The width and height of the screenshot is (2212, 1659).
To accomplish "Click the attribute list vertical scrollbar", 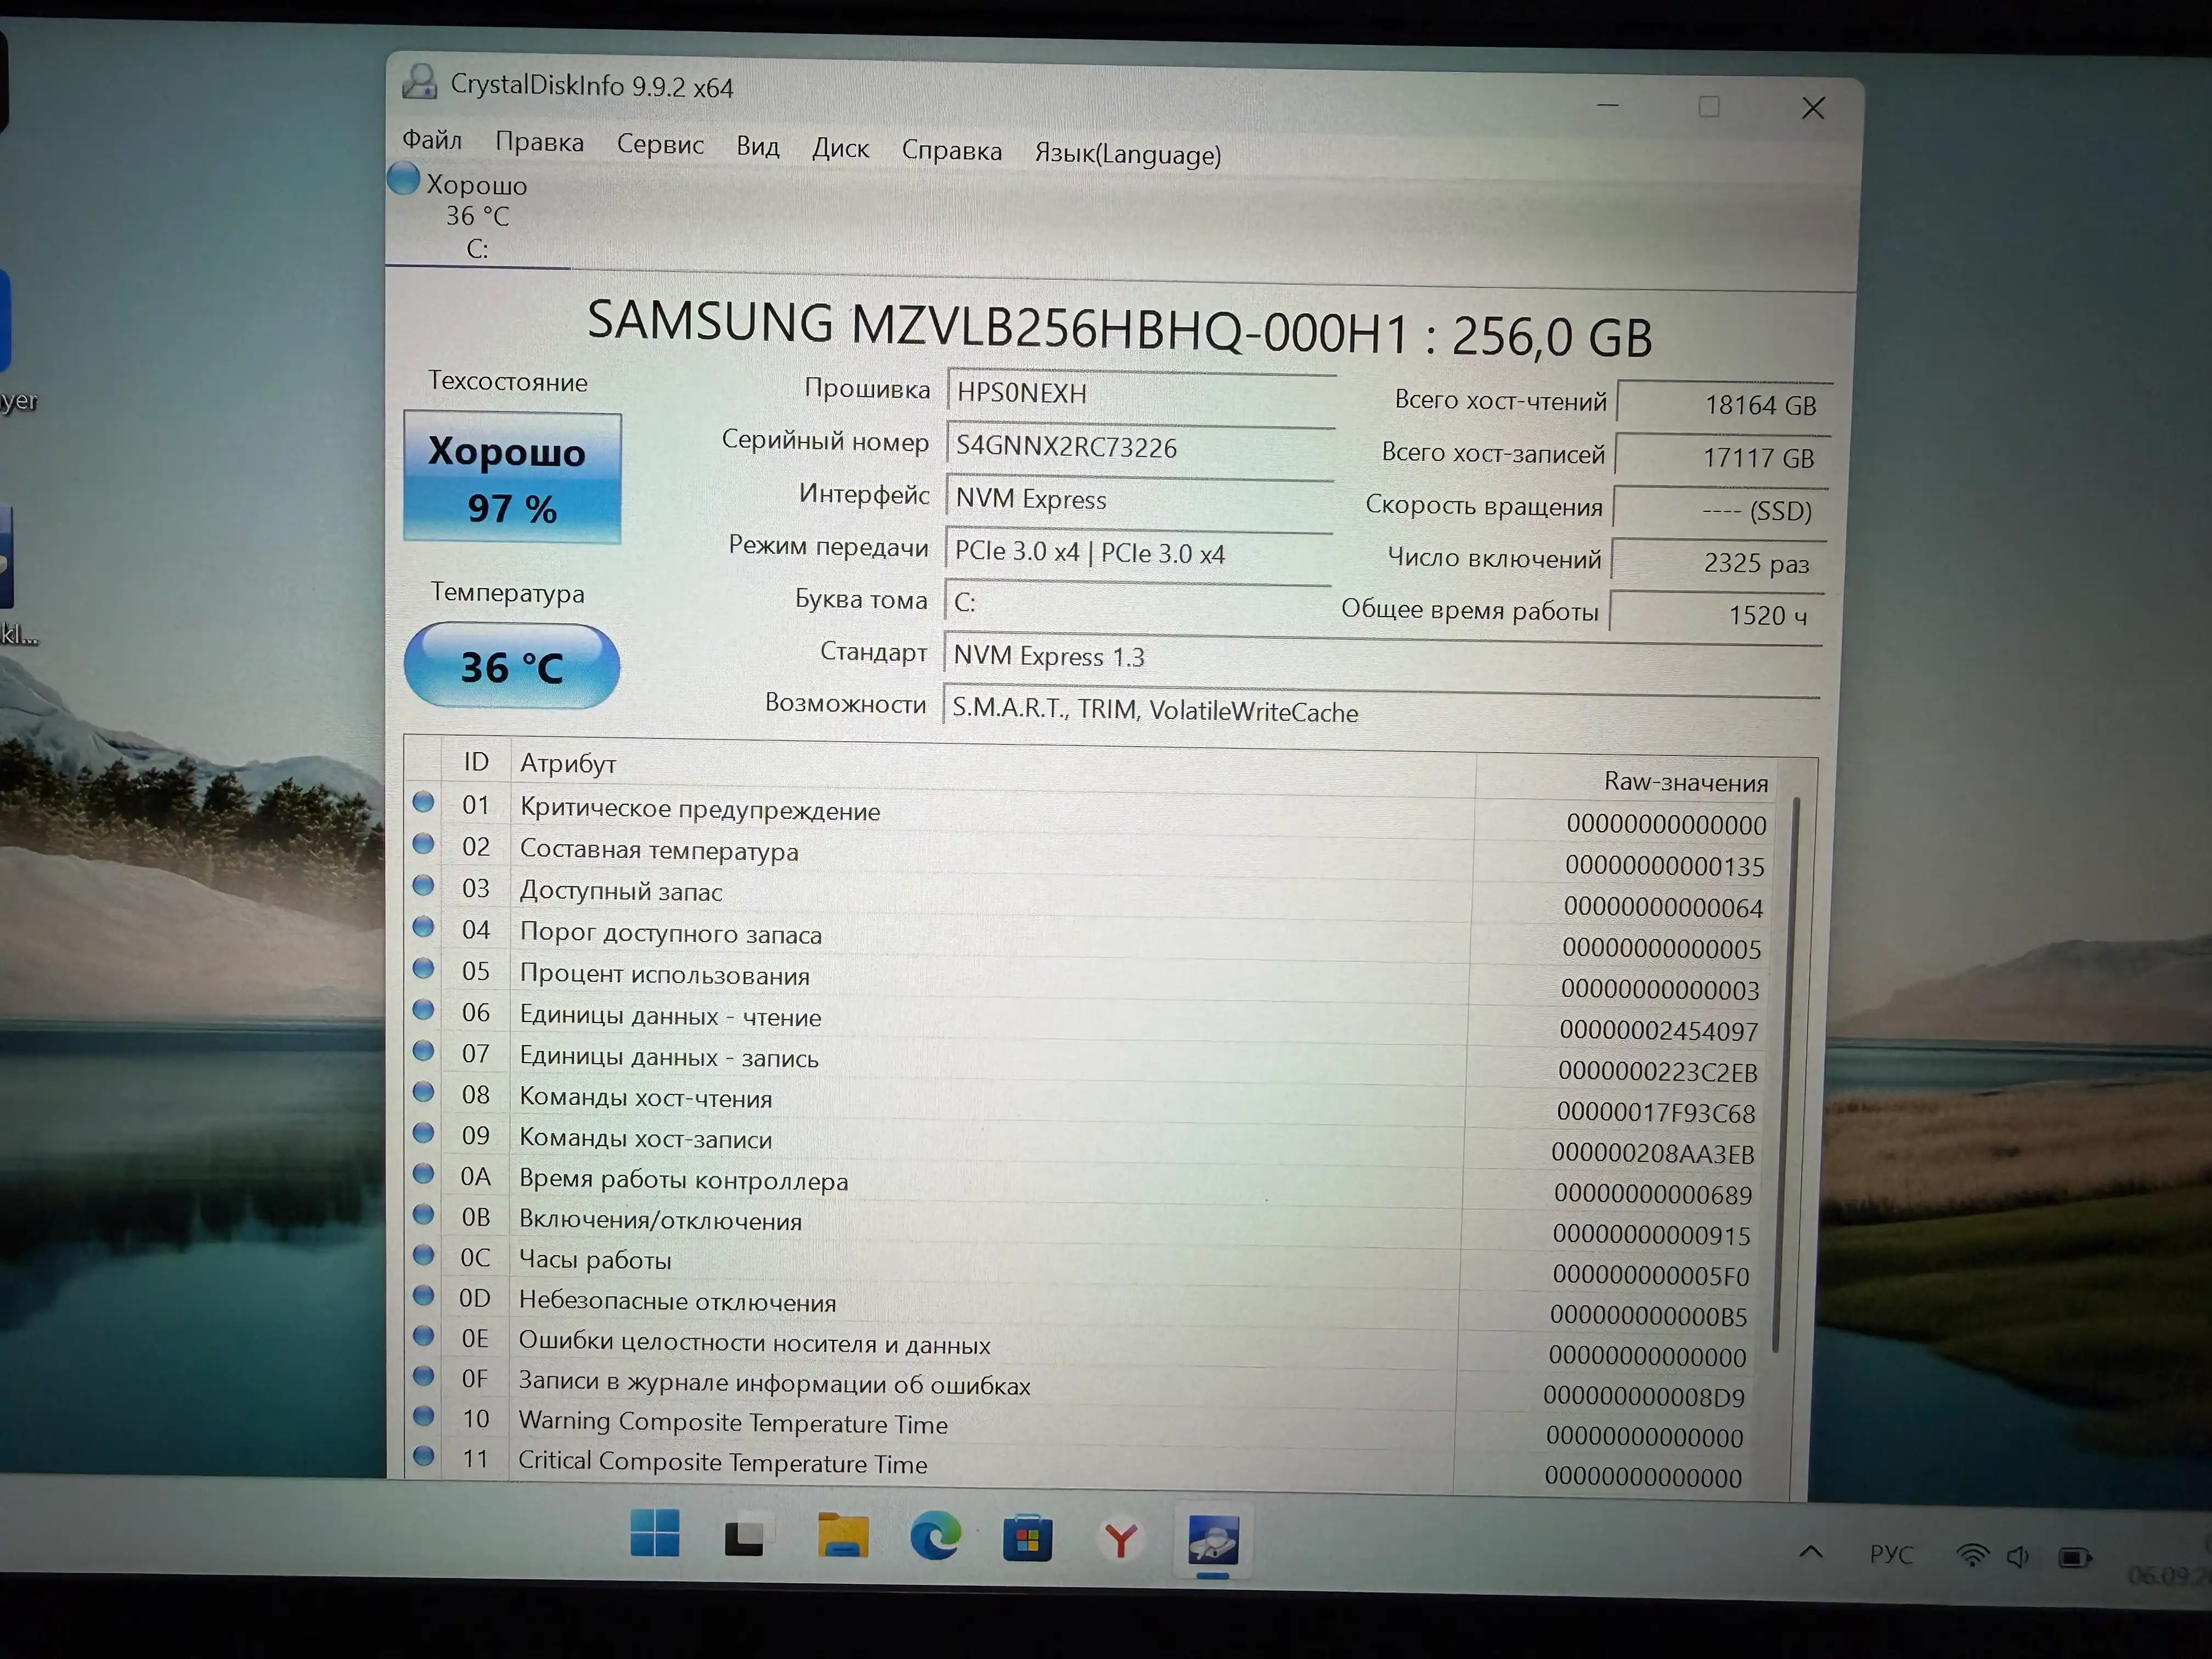I will click(x=1788, y=1075).
